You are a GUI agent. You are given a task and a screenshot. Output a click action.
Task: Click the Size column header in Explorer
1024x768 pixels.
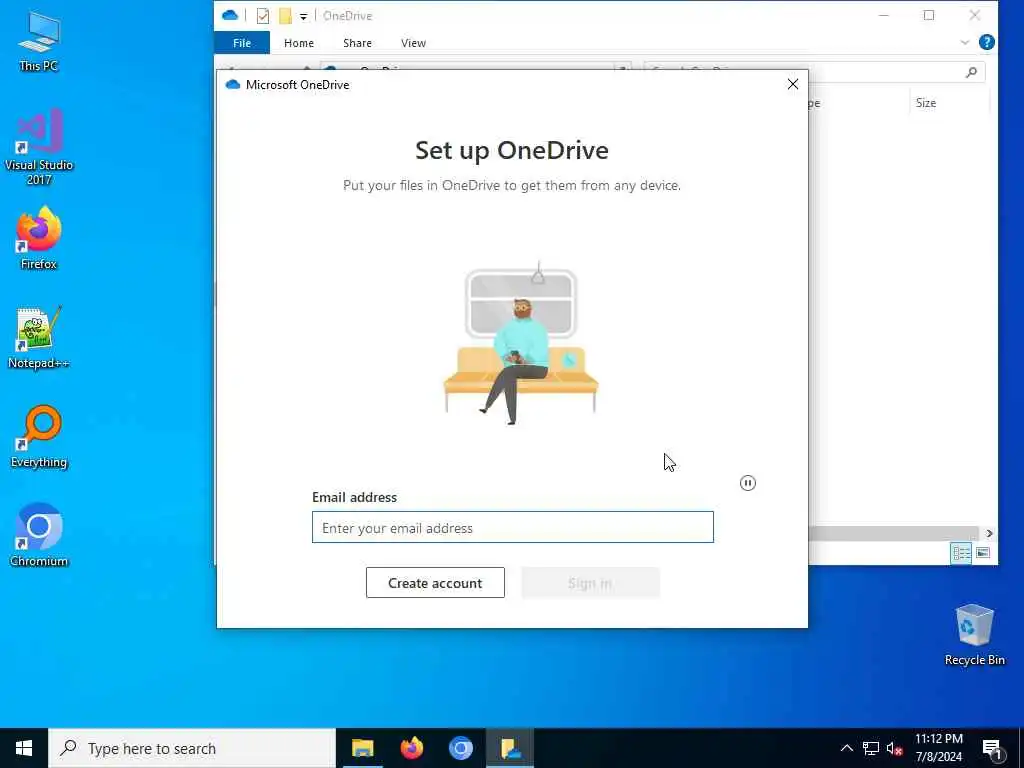(x=925, y=103)
